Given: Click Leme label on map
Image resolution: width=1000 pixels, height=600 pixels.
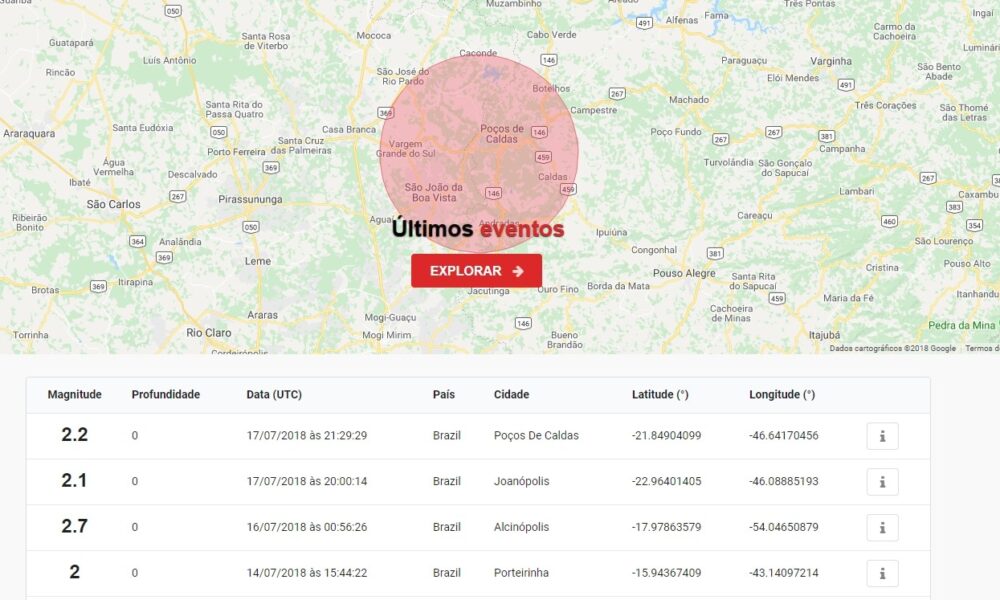Looking at the screenshot, I should click(x=258, y=261).
